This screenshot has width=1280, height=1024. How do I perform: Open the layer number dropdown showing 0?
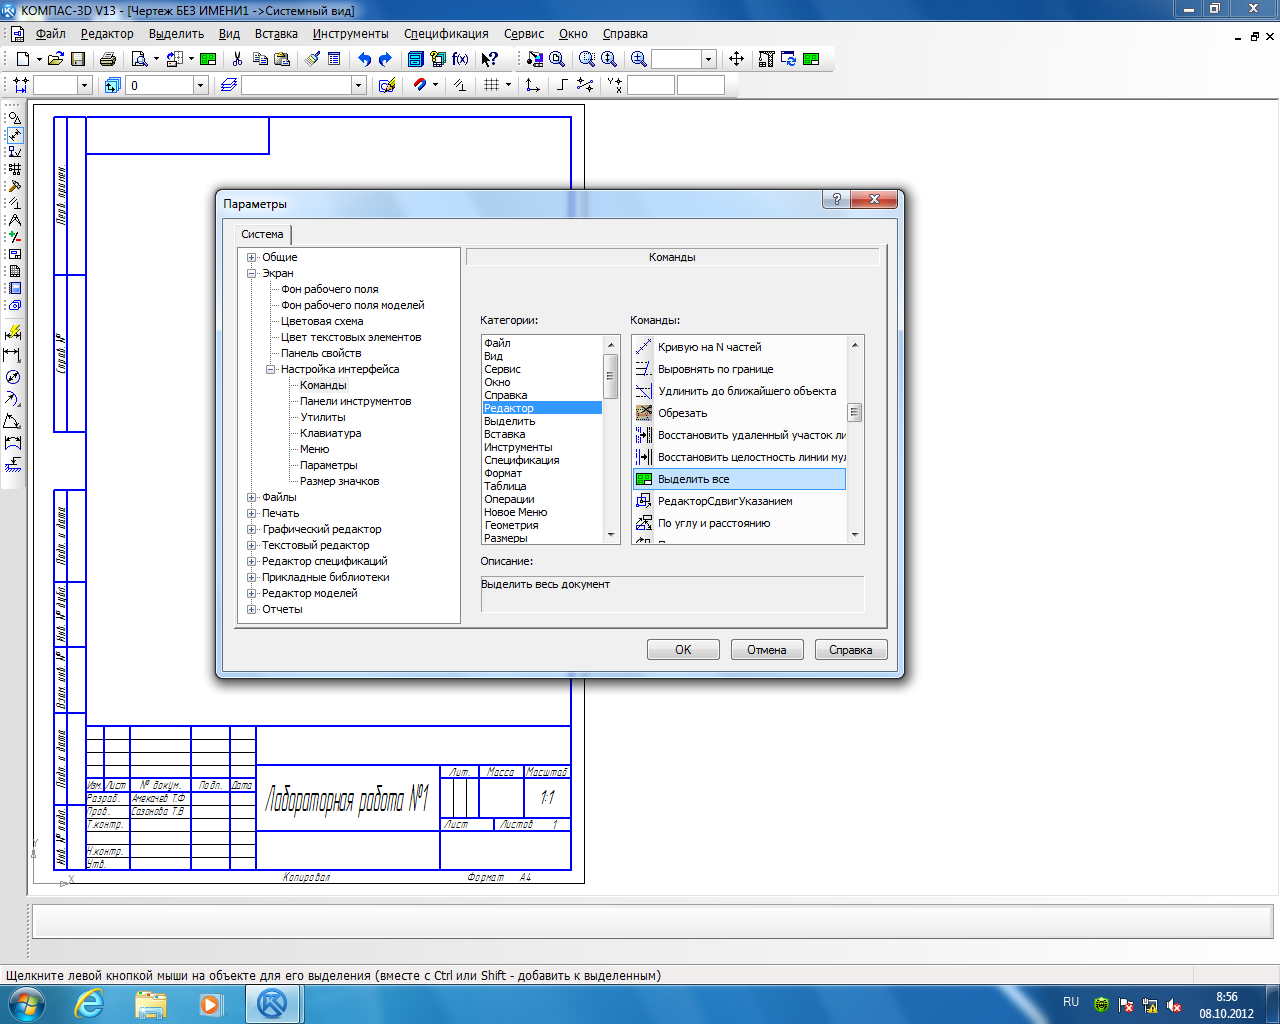click(200, 85)
